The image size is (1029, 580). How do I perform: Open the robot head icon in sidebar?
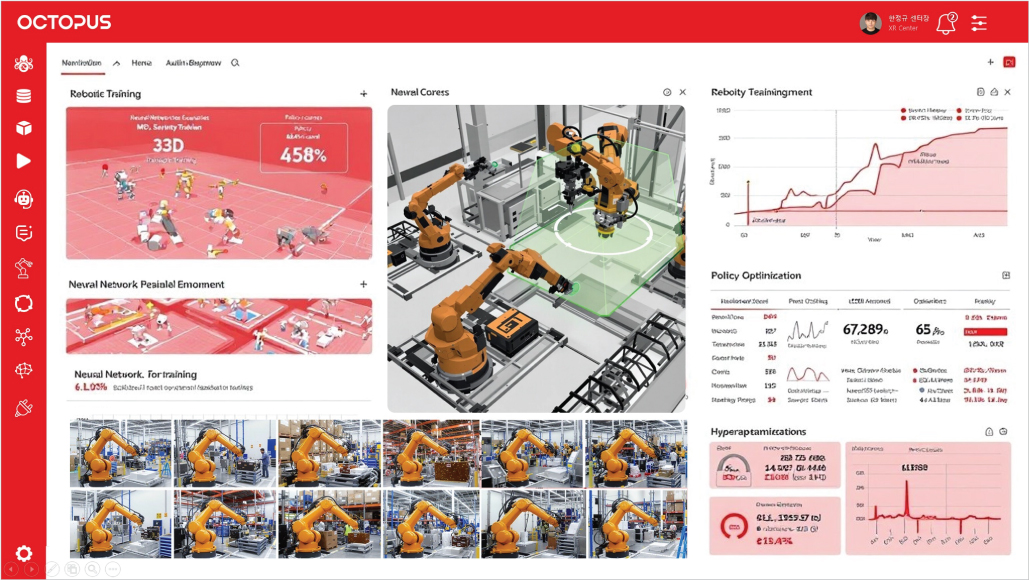coord(24,199)
